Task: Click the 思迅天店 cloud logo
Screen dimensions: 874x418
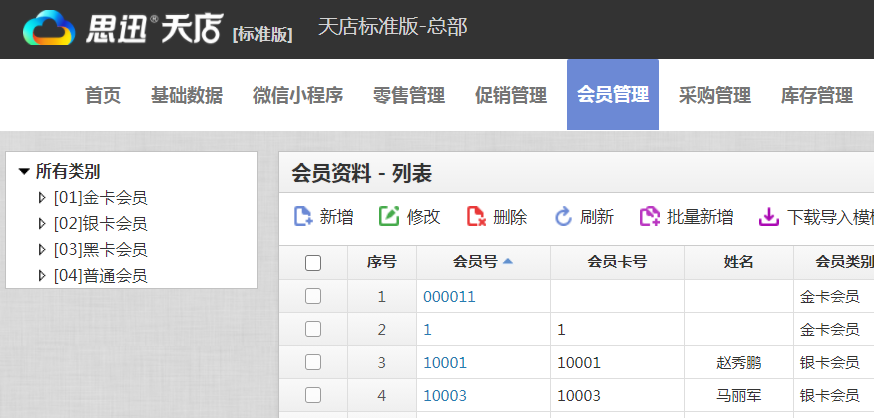Action: [49, 28]
